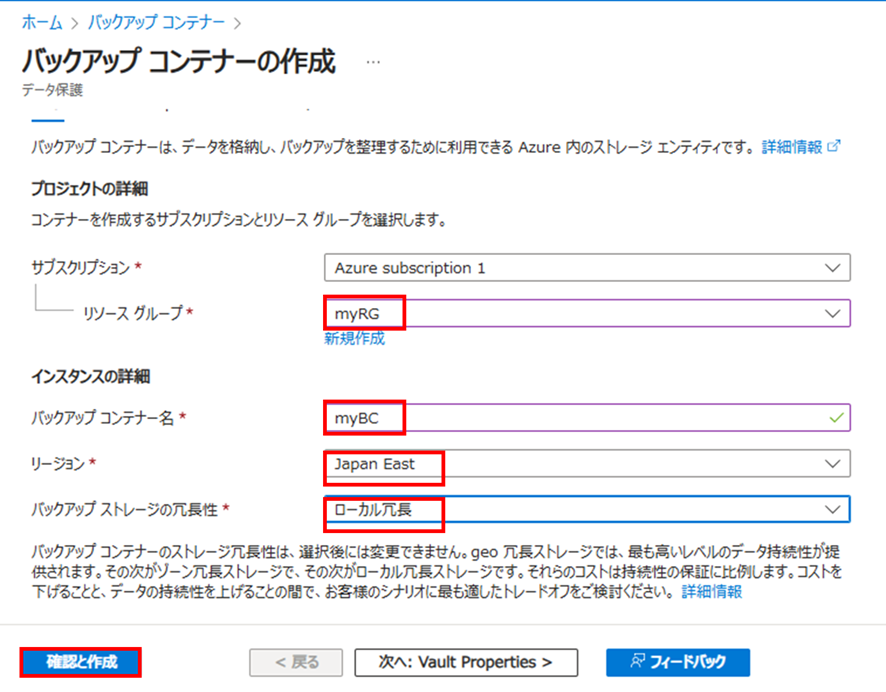Image resolution: width=886 pixels, height=692 pixels.
Task: Open 詳細情報 link with external icon
Action: point(792,147)
